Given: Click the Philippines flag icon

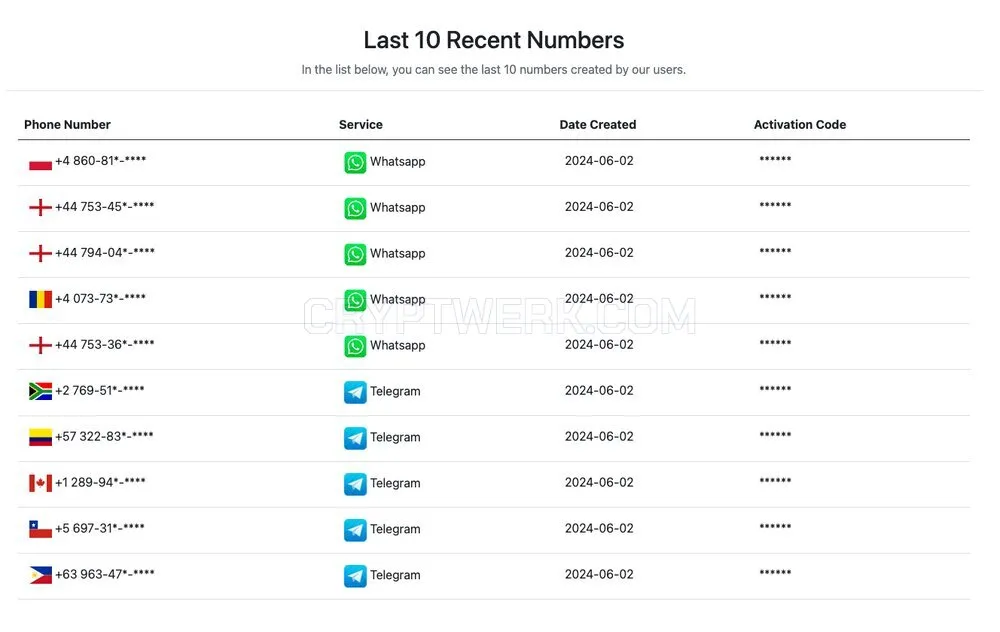Looking at the screenshot, I should (x=40, y=575).
